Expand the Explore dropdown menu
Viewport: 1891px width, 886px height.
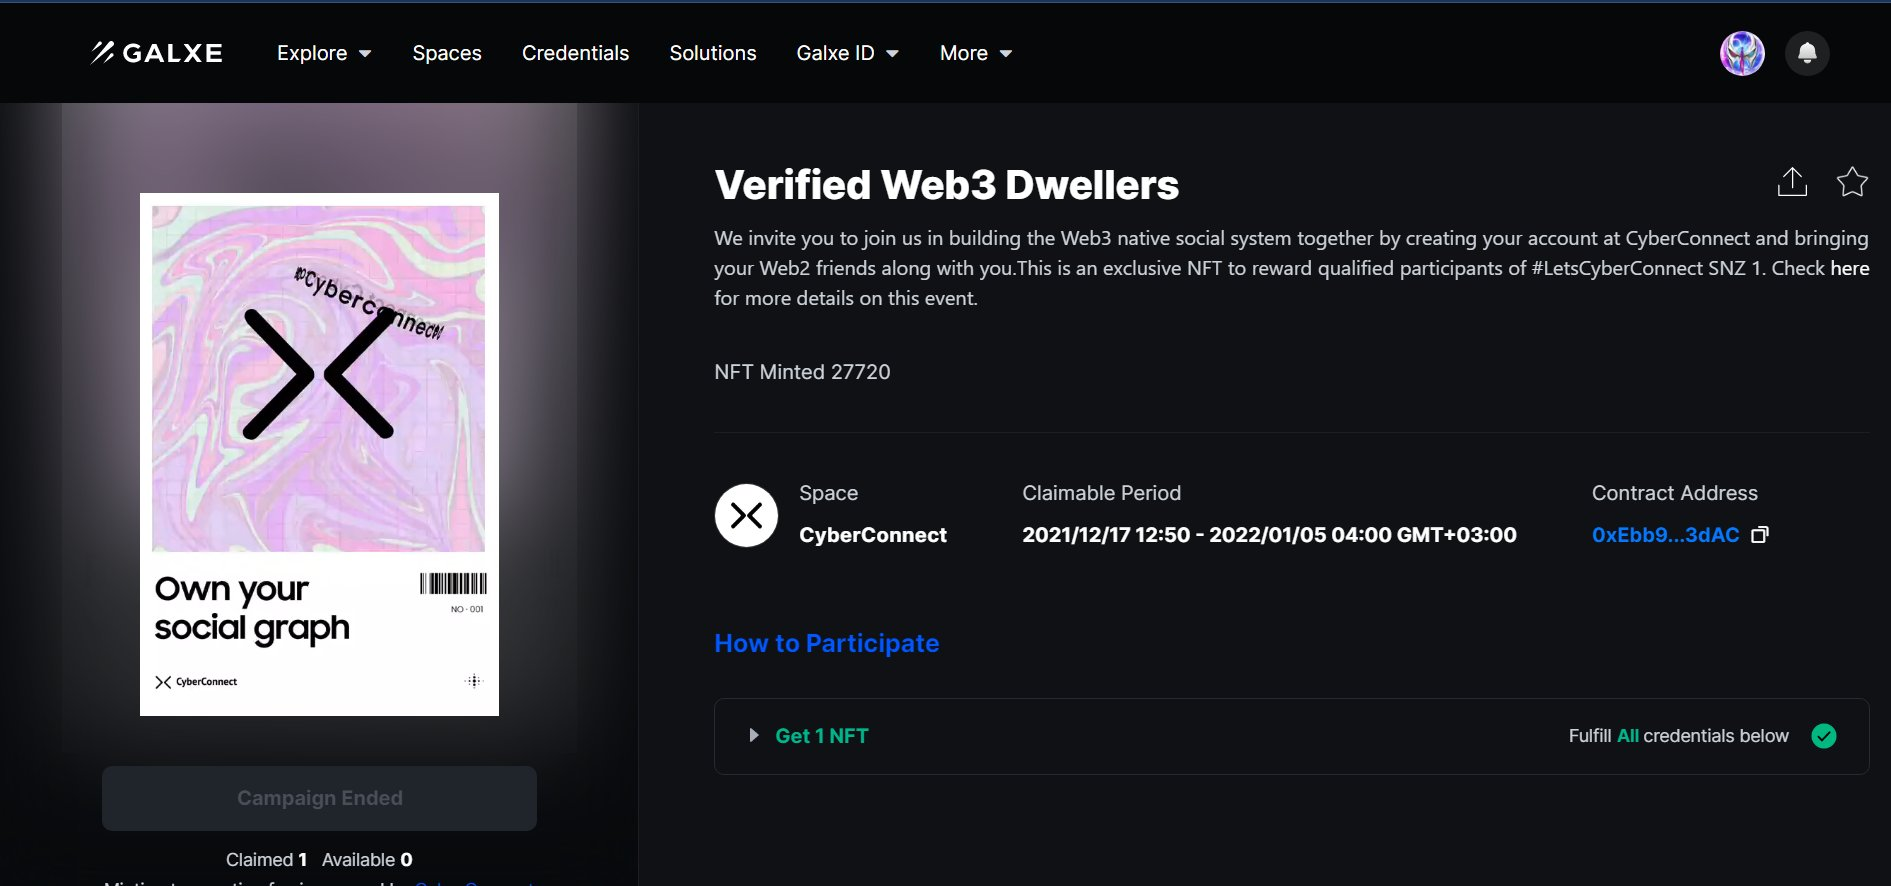pyautogui.click(x=324, y=53)
